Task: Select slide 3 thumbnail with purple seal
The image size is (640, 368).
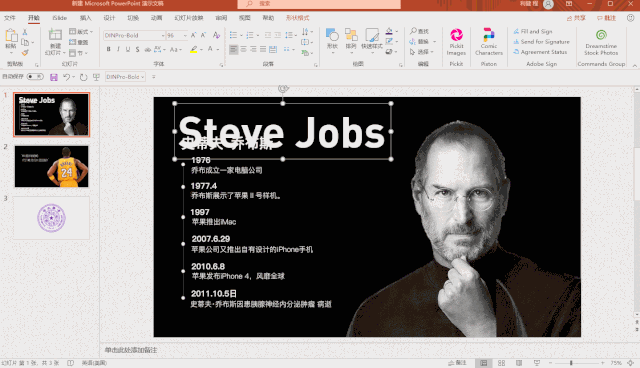Action: 51,218
